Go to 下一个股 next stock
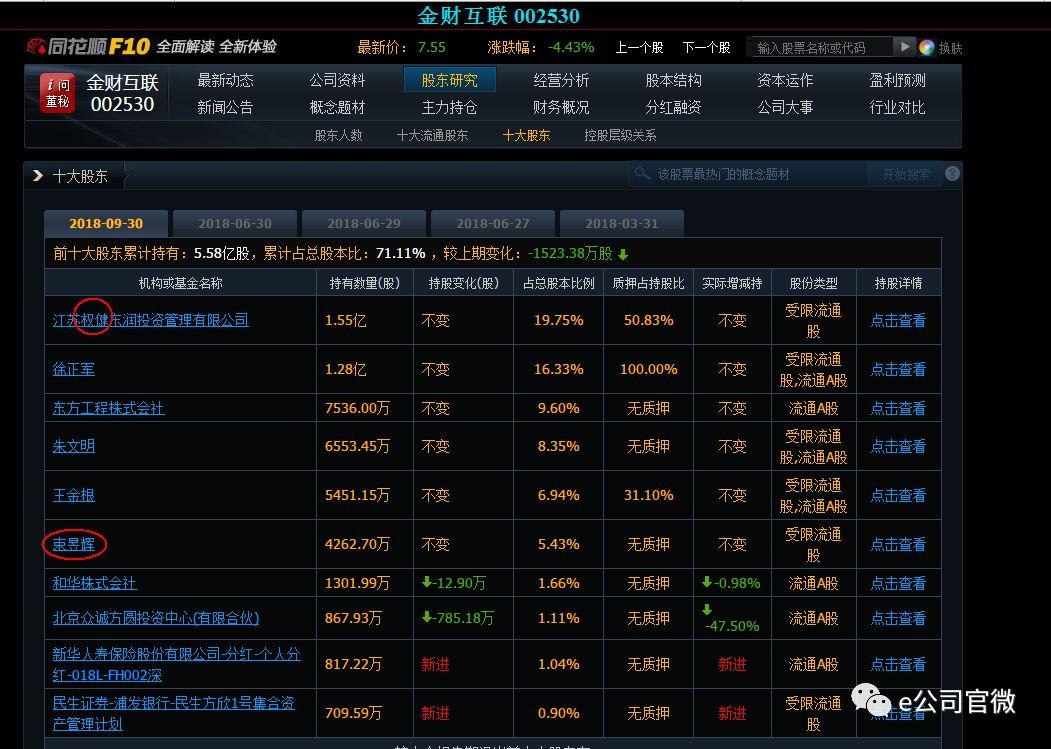Image resolution: width=1051 pixels, height=749 pixels. click(x=706, y=48)
